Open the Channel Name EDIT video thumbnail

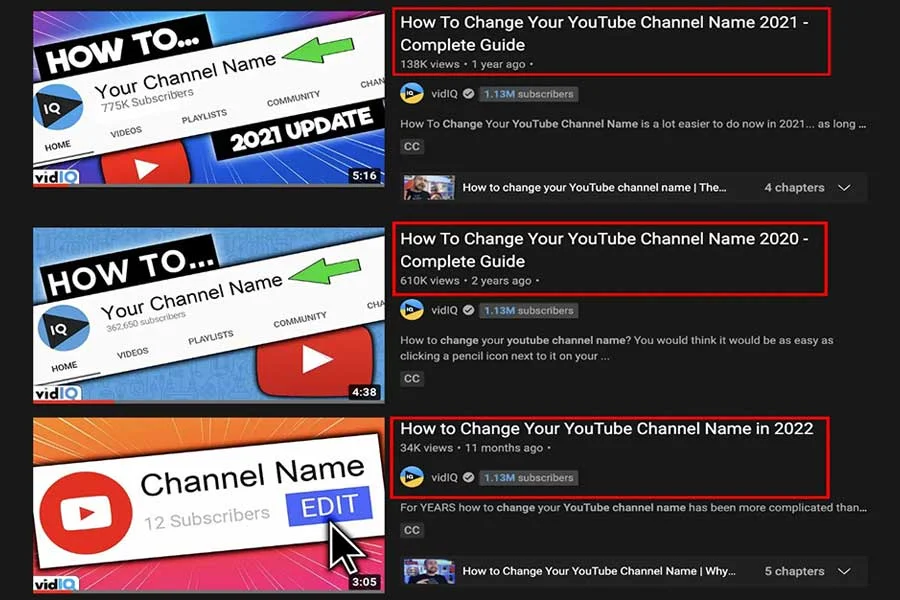(209, 505)
